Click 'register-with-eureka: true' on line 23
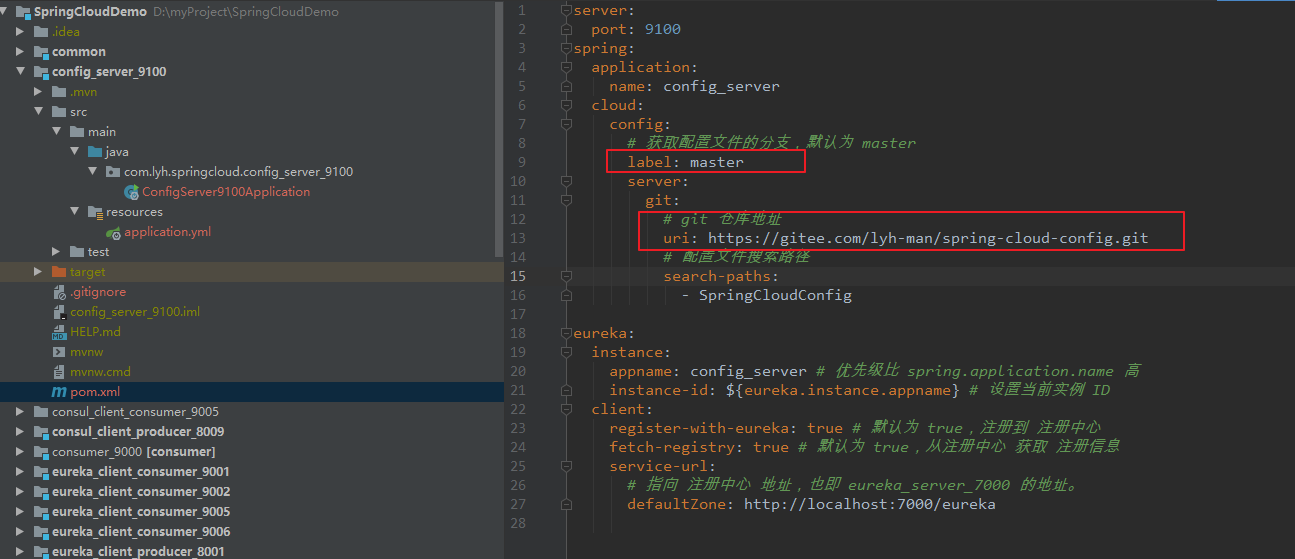The image size is (1295, 559). (726, 428)
